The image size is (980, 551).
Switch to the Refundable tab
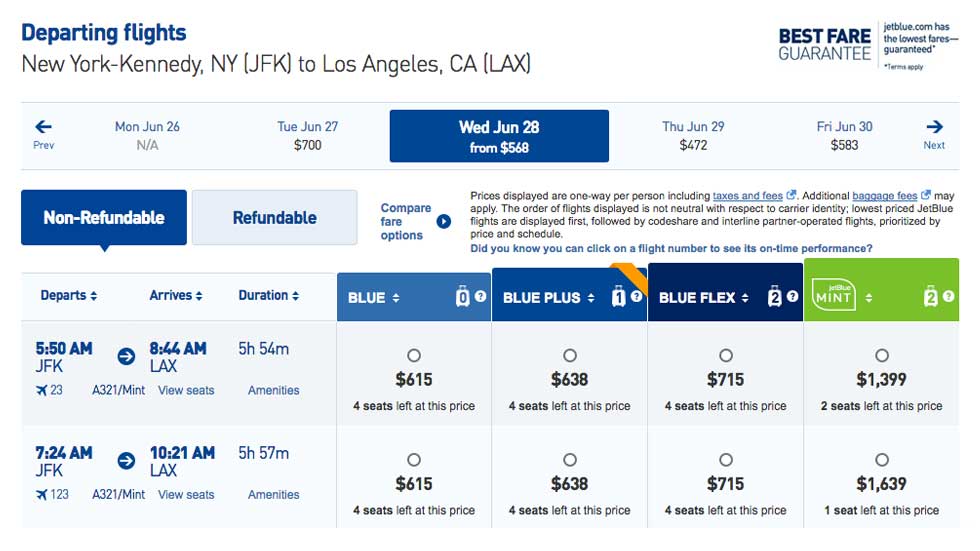pos(274,217)
